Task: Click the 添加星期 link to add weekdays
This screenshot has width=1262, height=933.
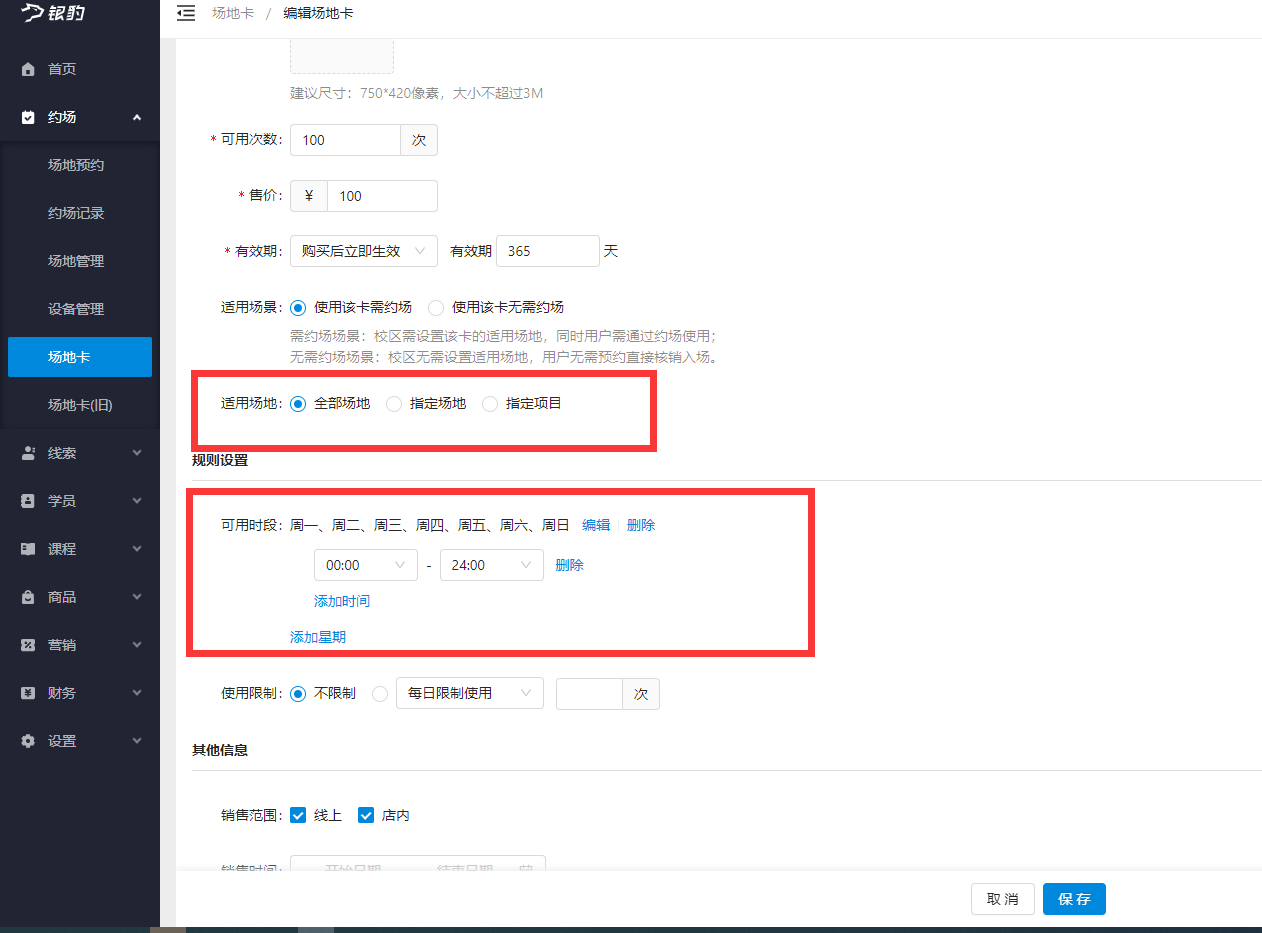Action: pyautogui.click(x=317, y=636)
